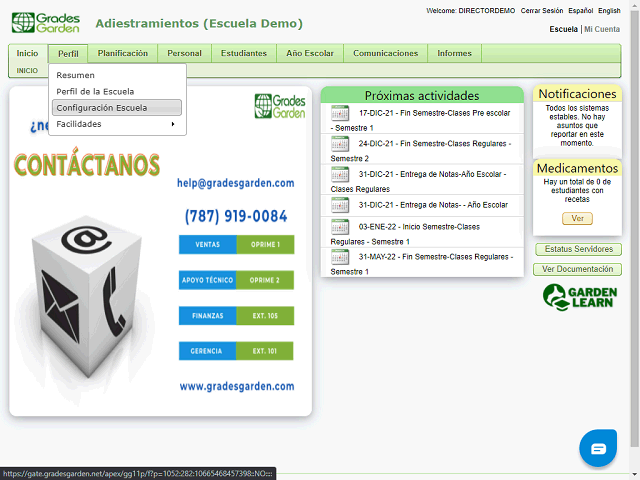This screenshot has height=480, width=640.
Task: Select Resumen from Perfil menu
Action: pos(76,75)
